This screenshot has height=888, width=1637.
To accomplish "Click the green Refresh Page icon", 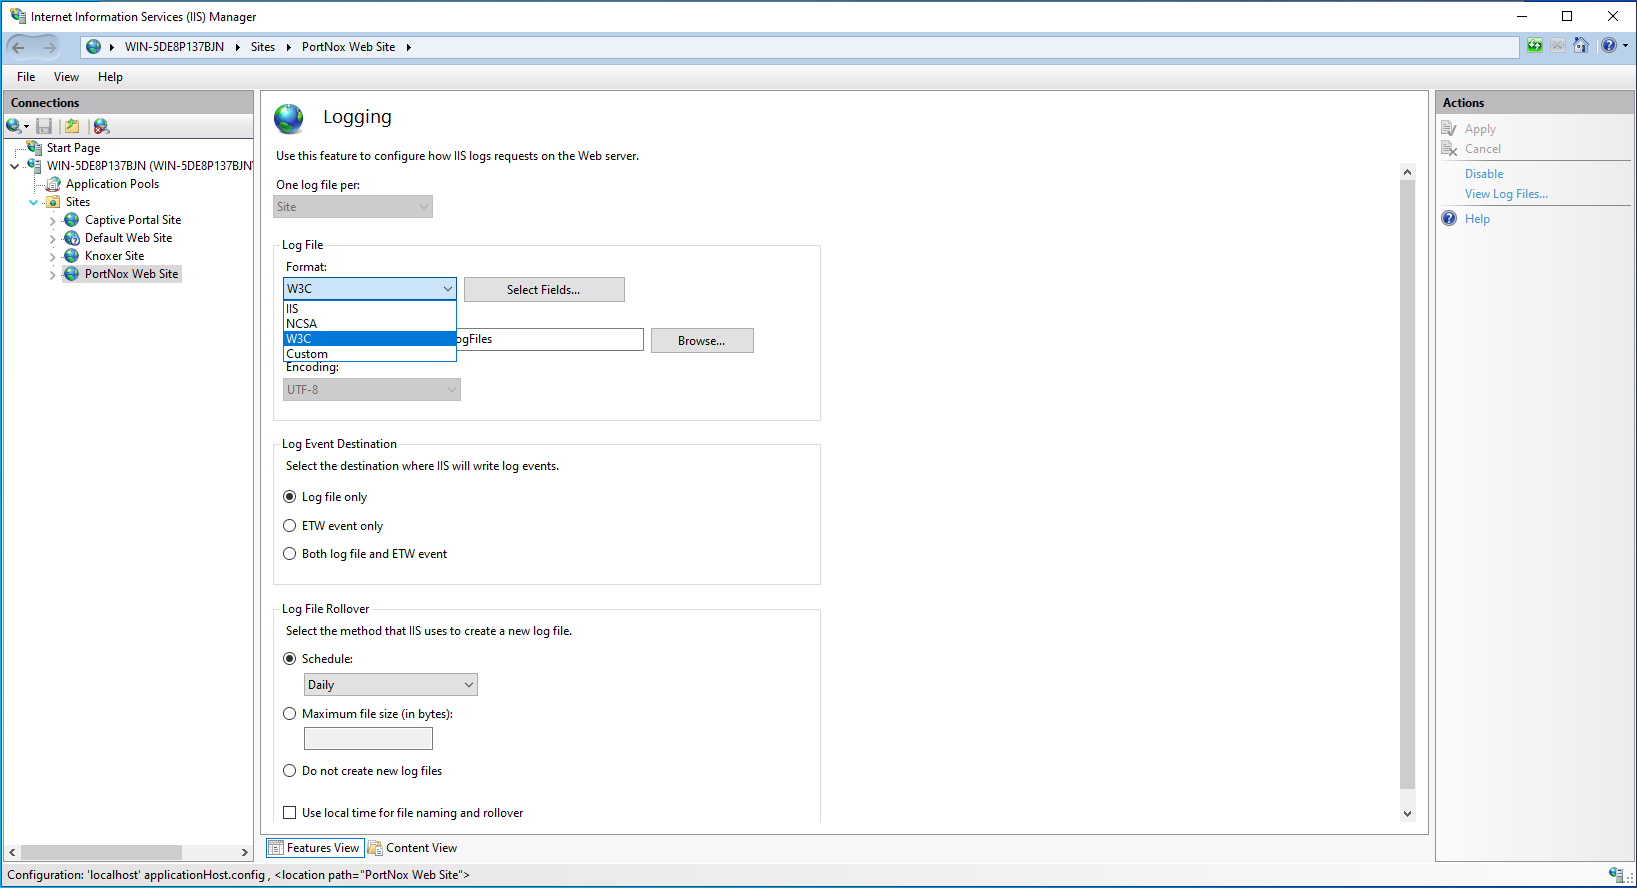I will click(1534, 45).
